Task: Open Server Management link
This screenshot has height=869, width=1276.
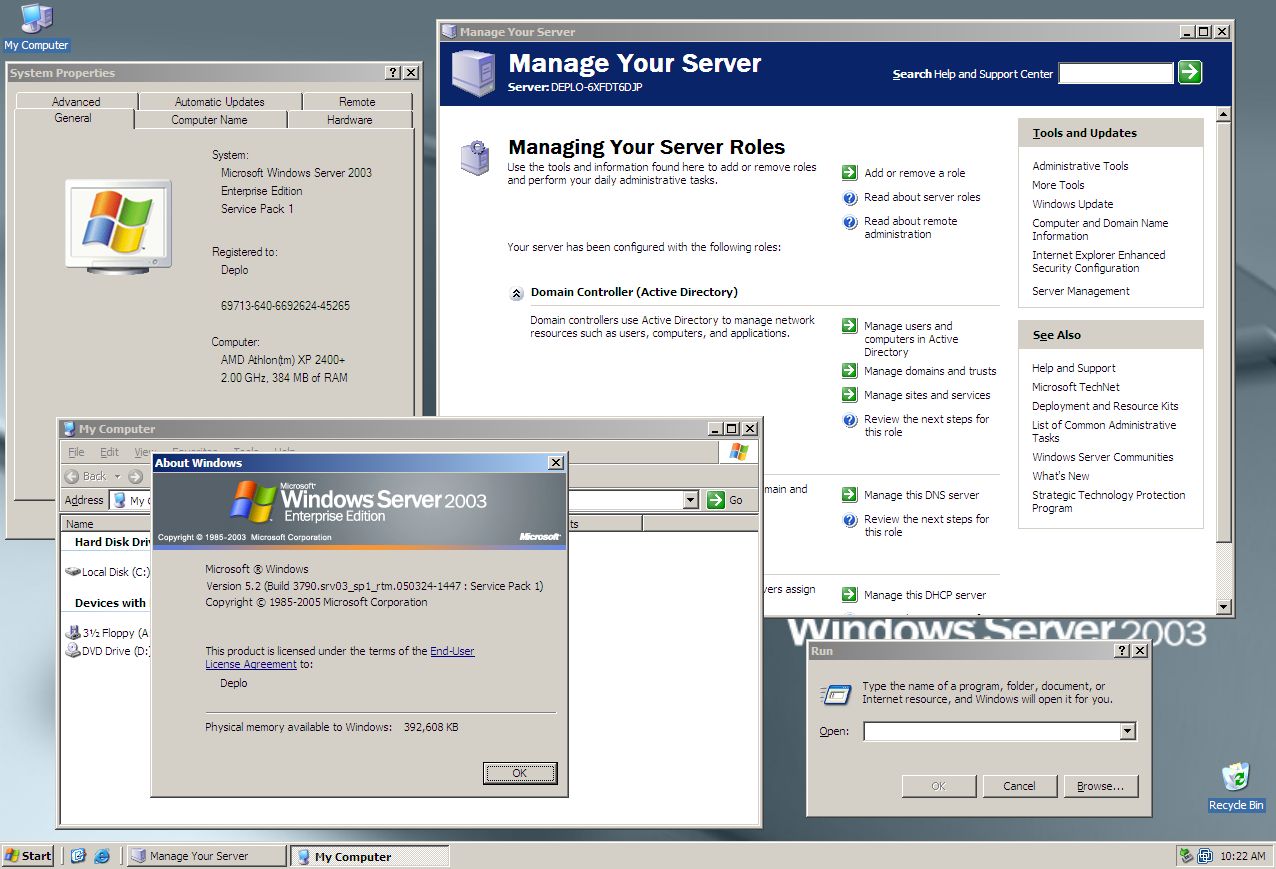Action: tap(1081, 291)
